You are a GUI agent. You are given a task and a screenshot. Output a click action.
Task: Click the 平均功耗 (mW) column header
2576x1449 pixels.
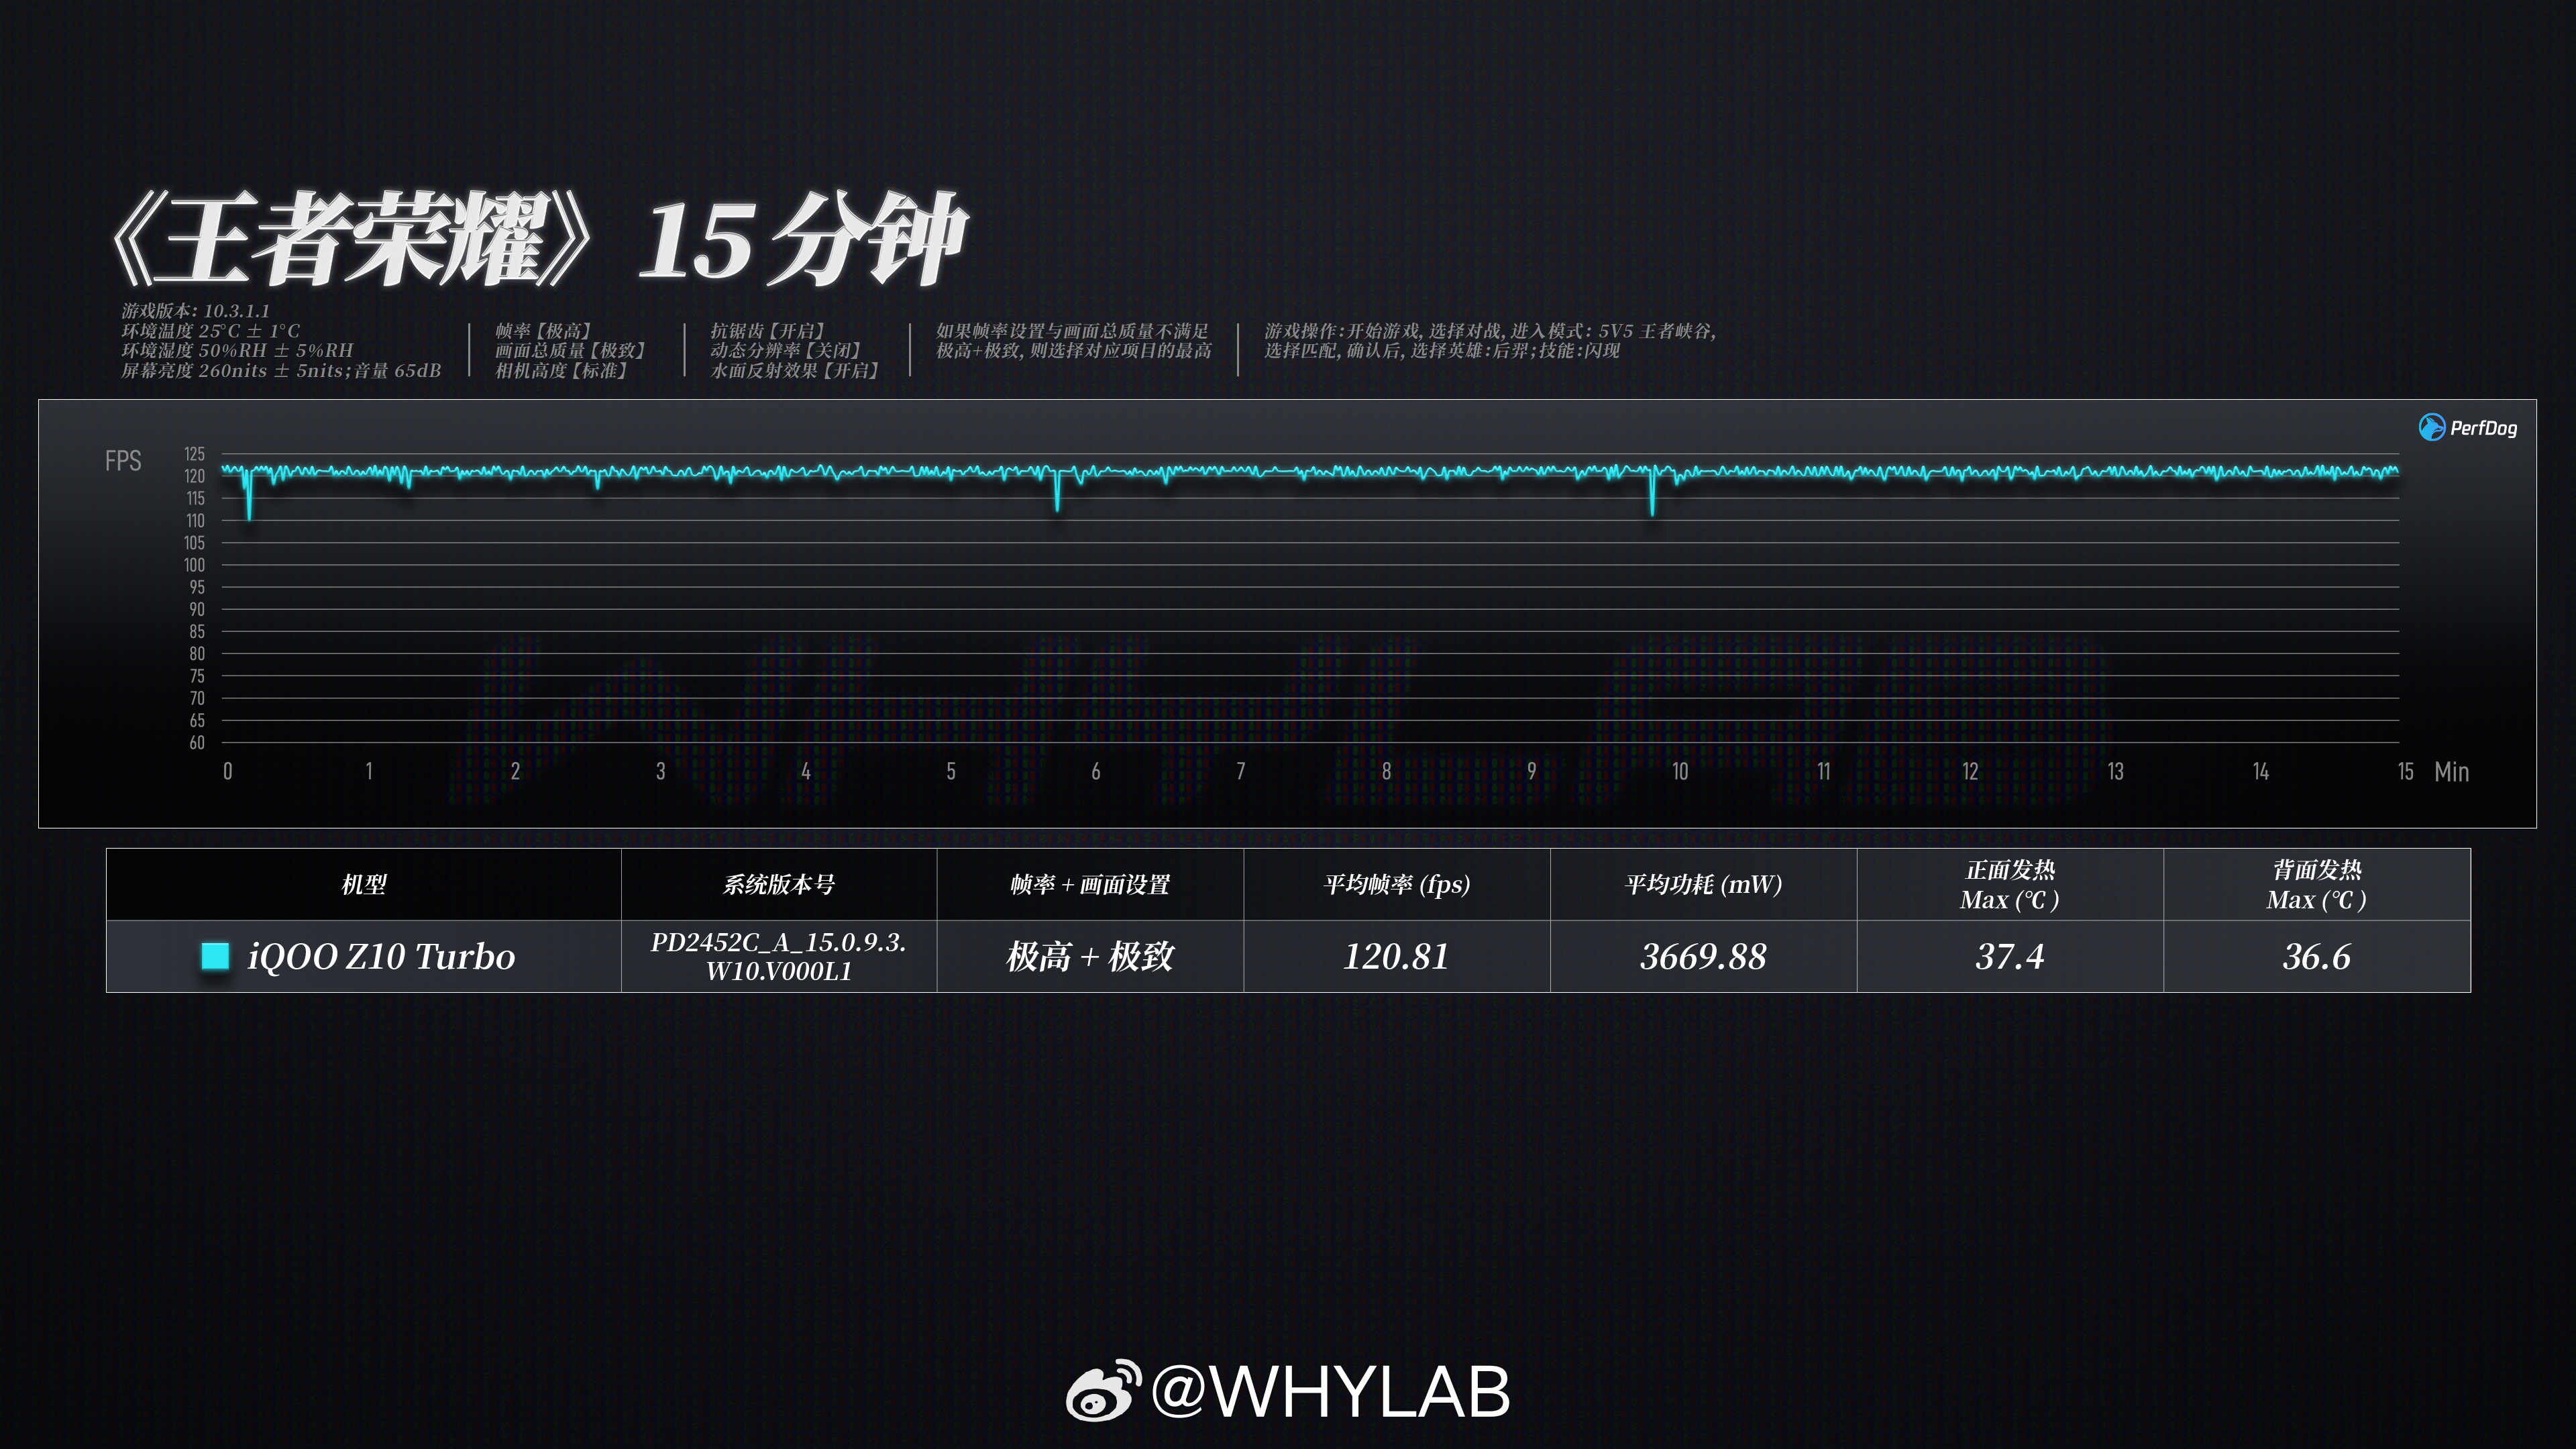tap(1703, 884)
